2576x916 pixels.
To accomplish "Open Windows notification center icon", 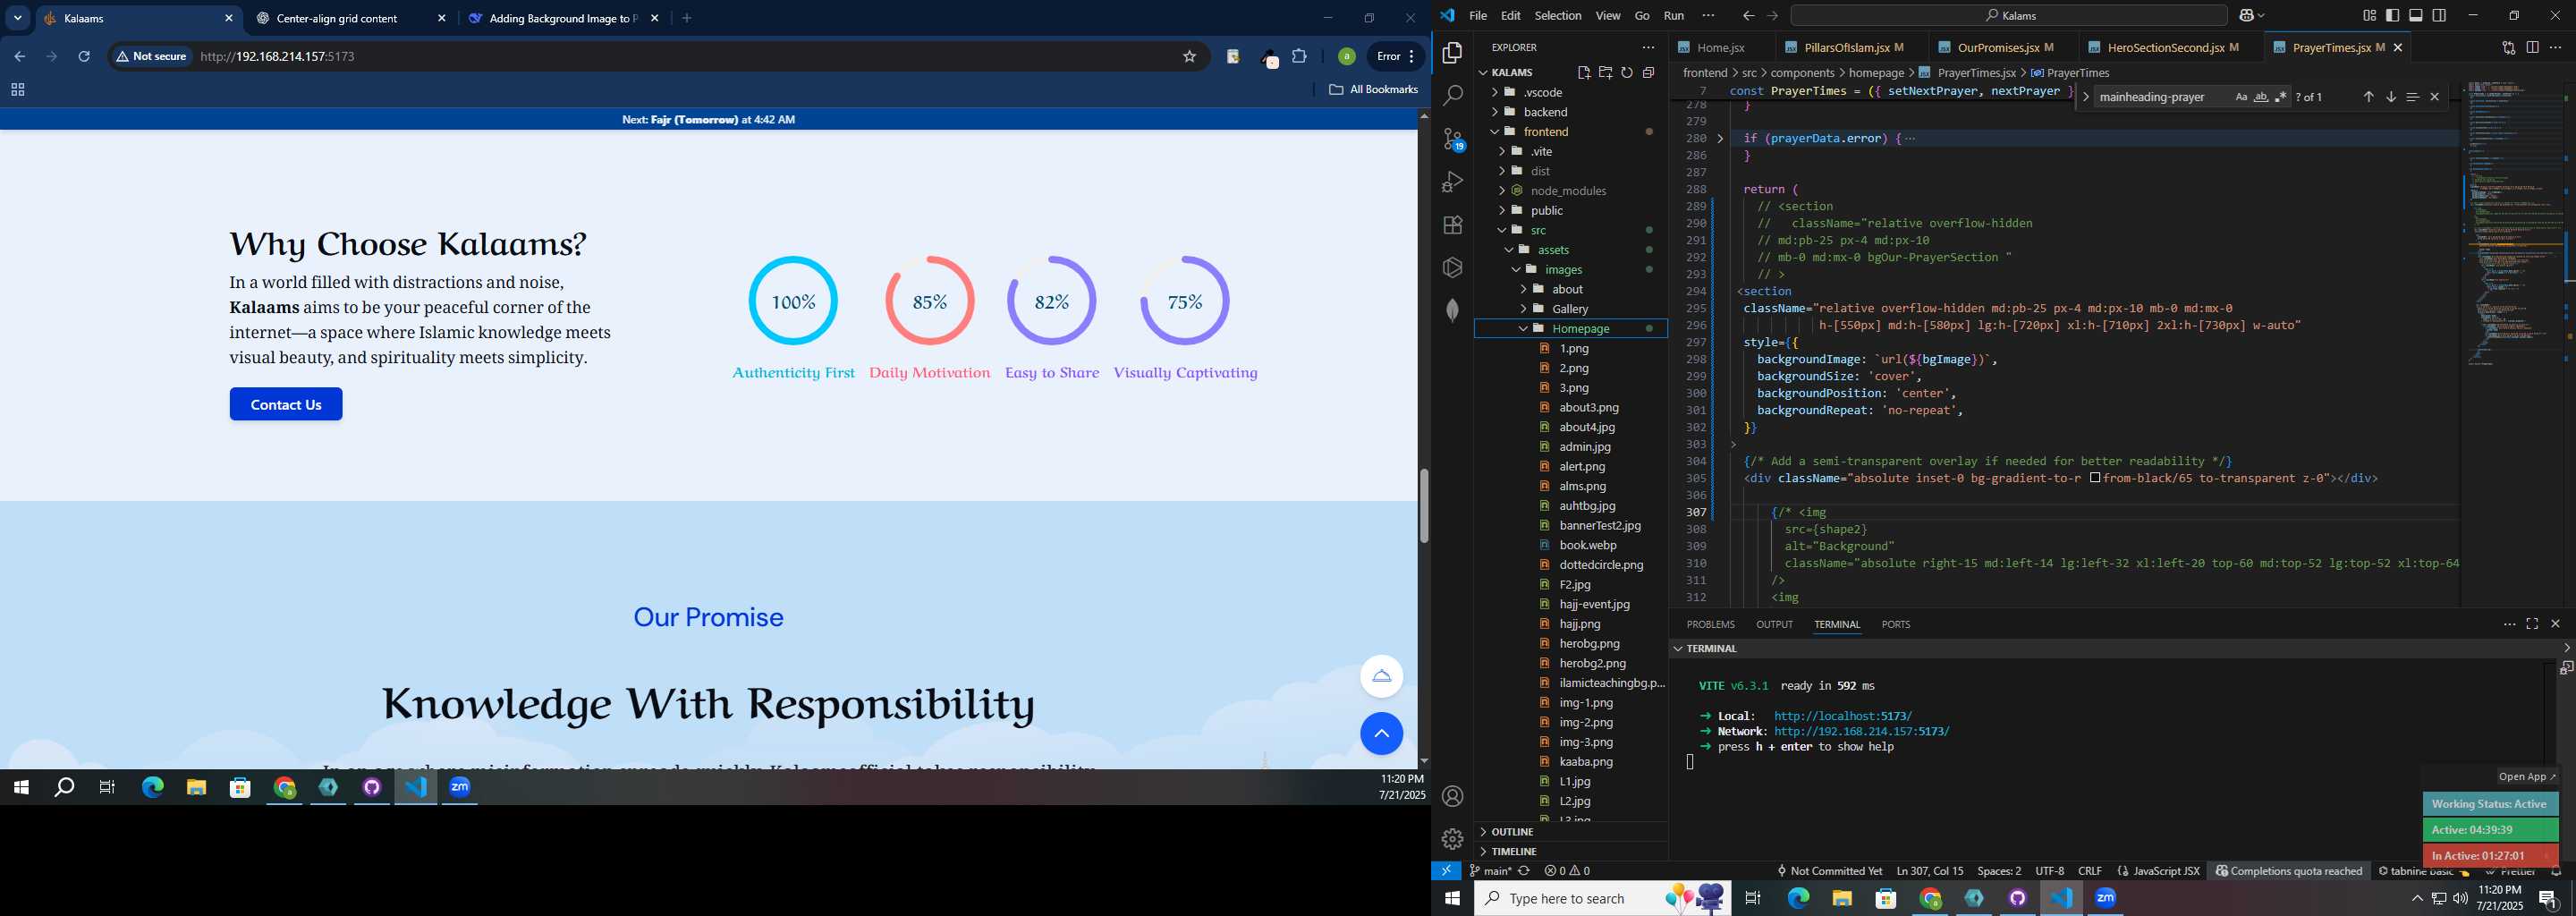I will (2547, 899).
